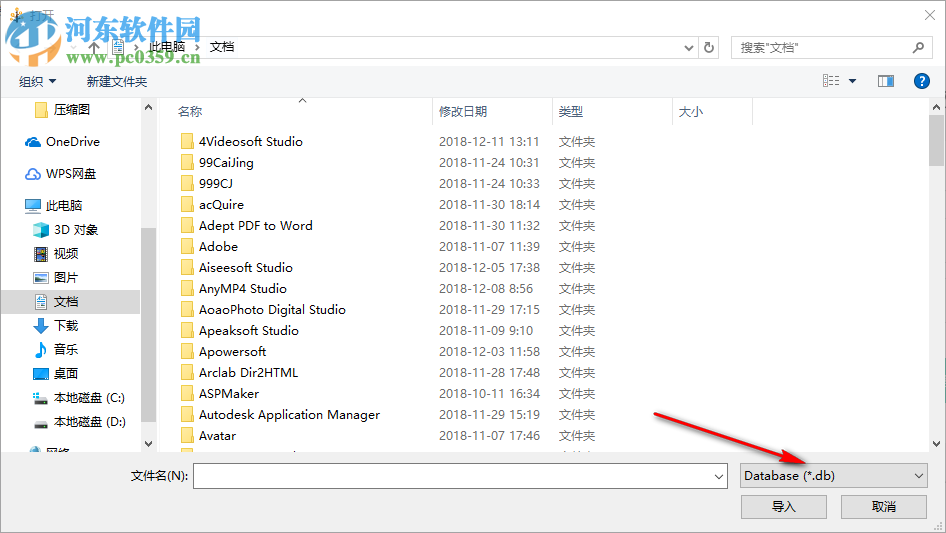The width and height of the screenshot is (946, 533).
Task: Open the 组织 menu
Action: pos(37,81)
